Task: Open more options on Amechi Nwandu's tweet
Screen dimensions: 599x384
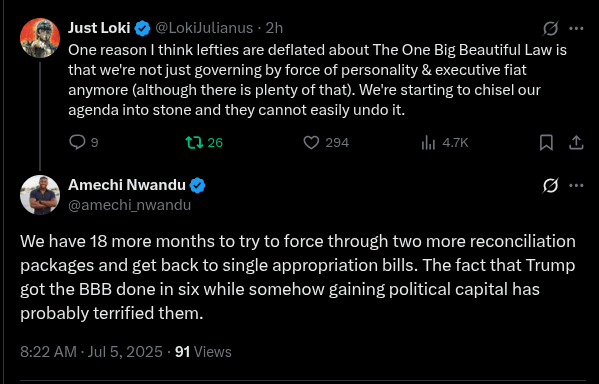Action: 576,186
